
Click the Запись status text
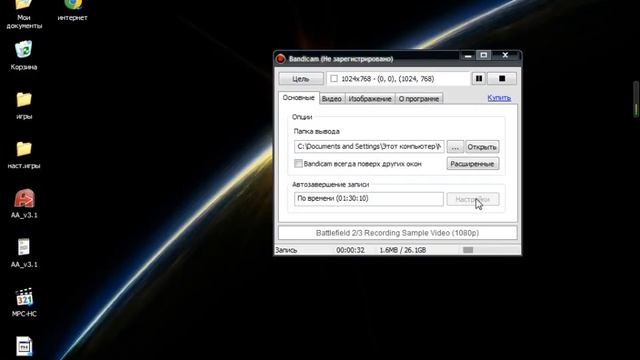[x=286, y=250]
